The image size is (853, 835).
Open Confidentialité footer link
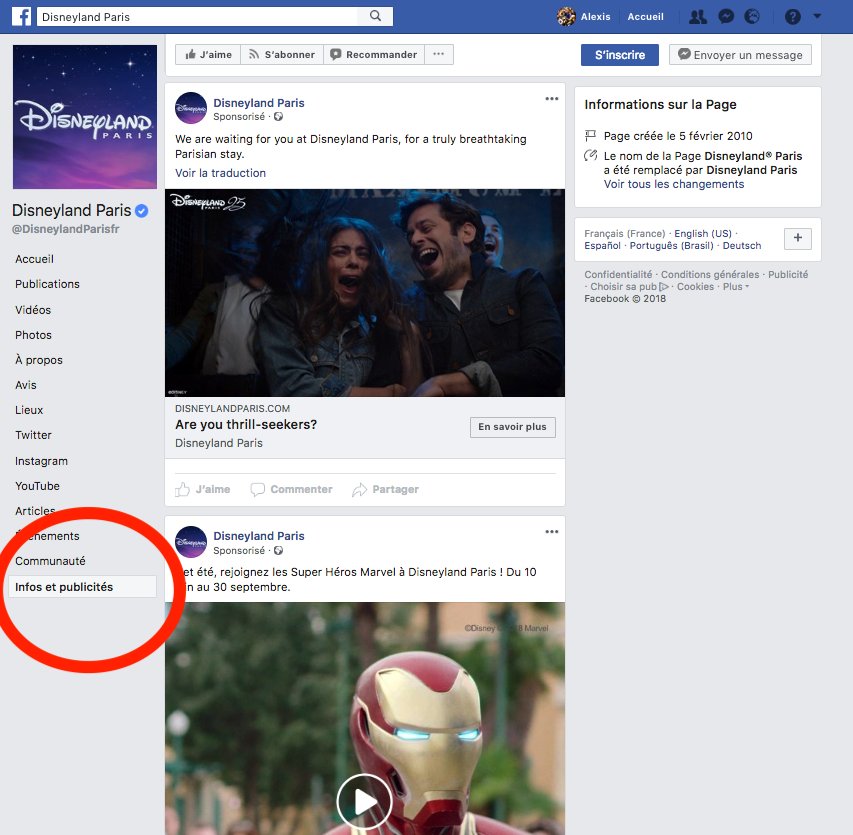coord(618,275)
